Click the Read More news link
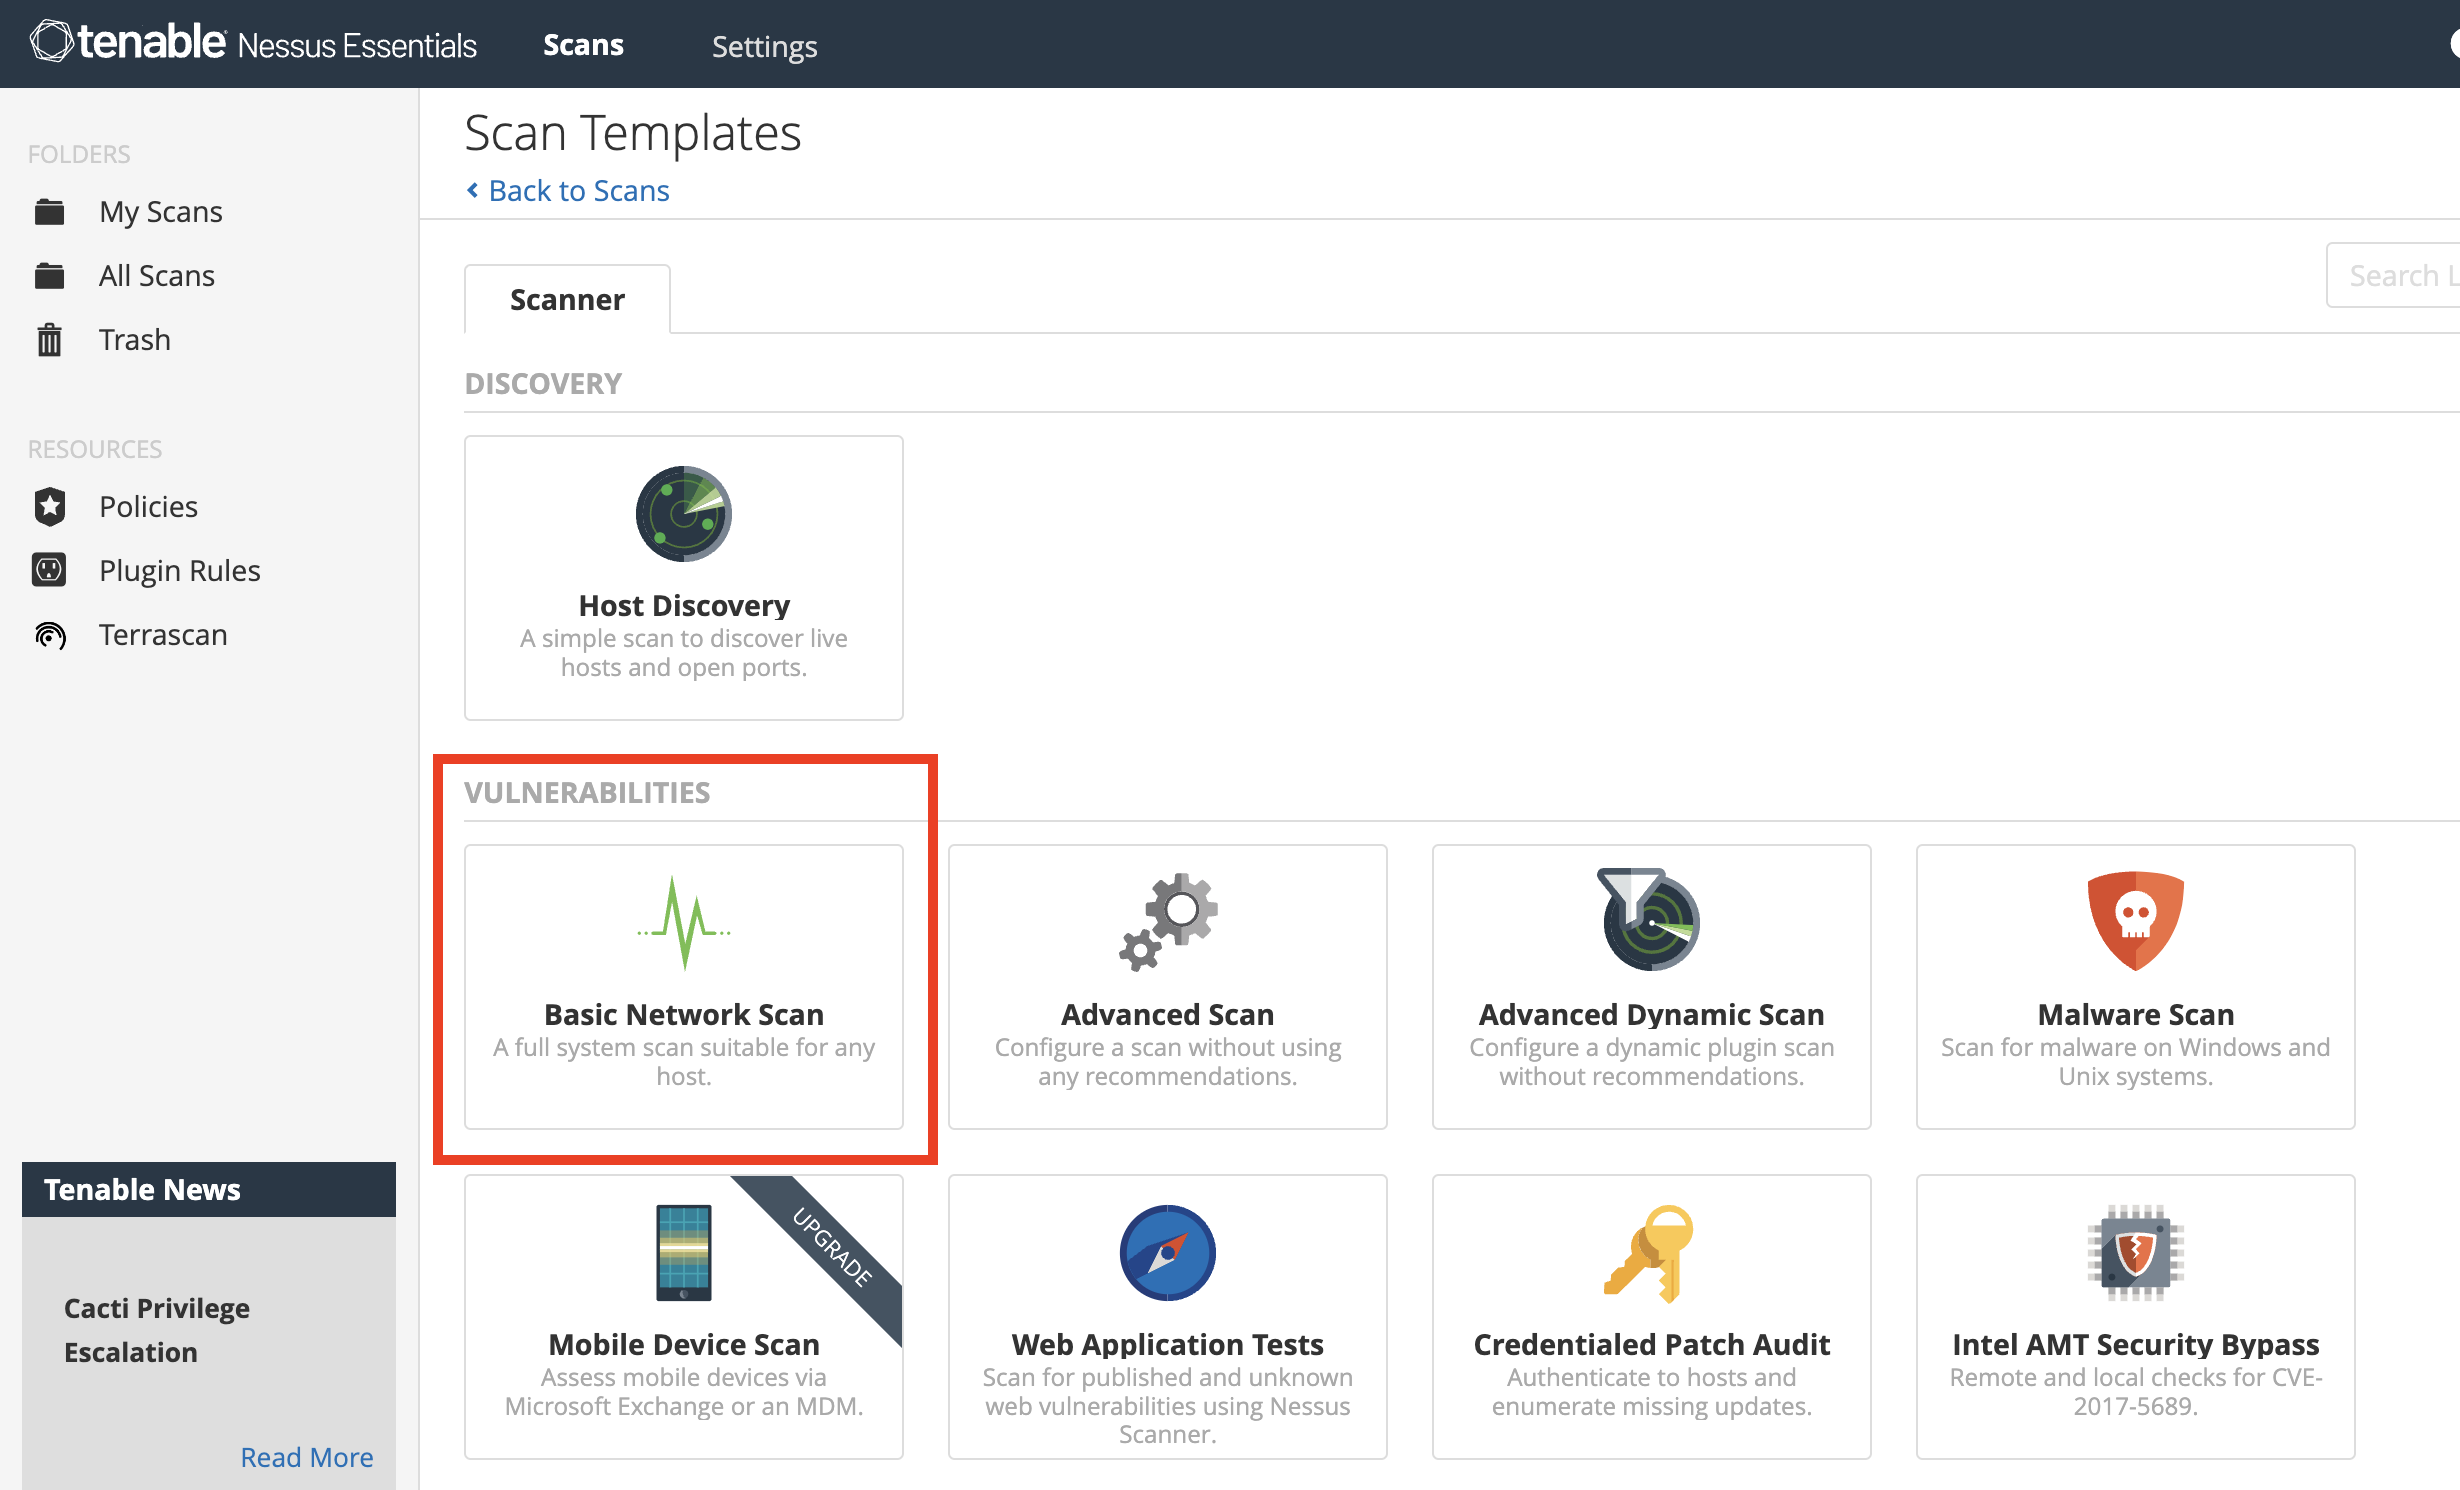Viewport: 2460px width, 1490px height. tap(306, 1457)
